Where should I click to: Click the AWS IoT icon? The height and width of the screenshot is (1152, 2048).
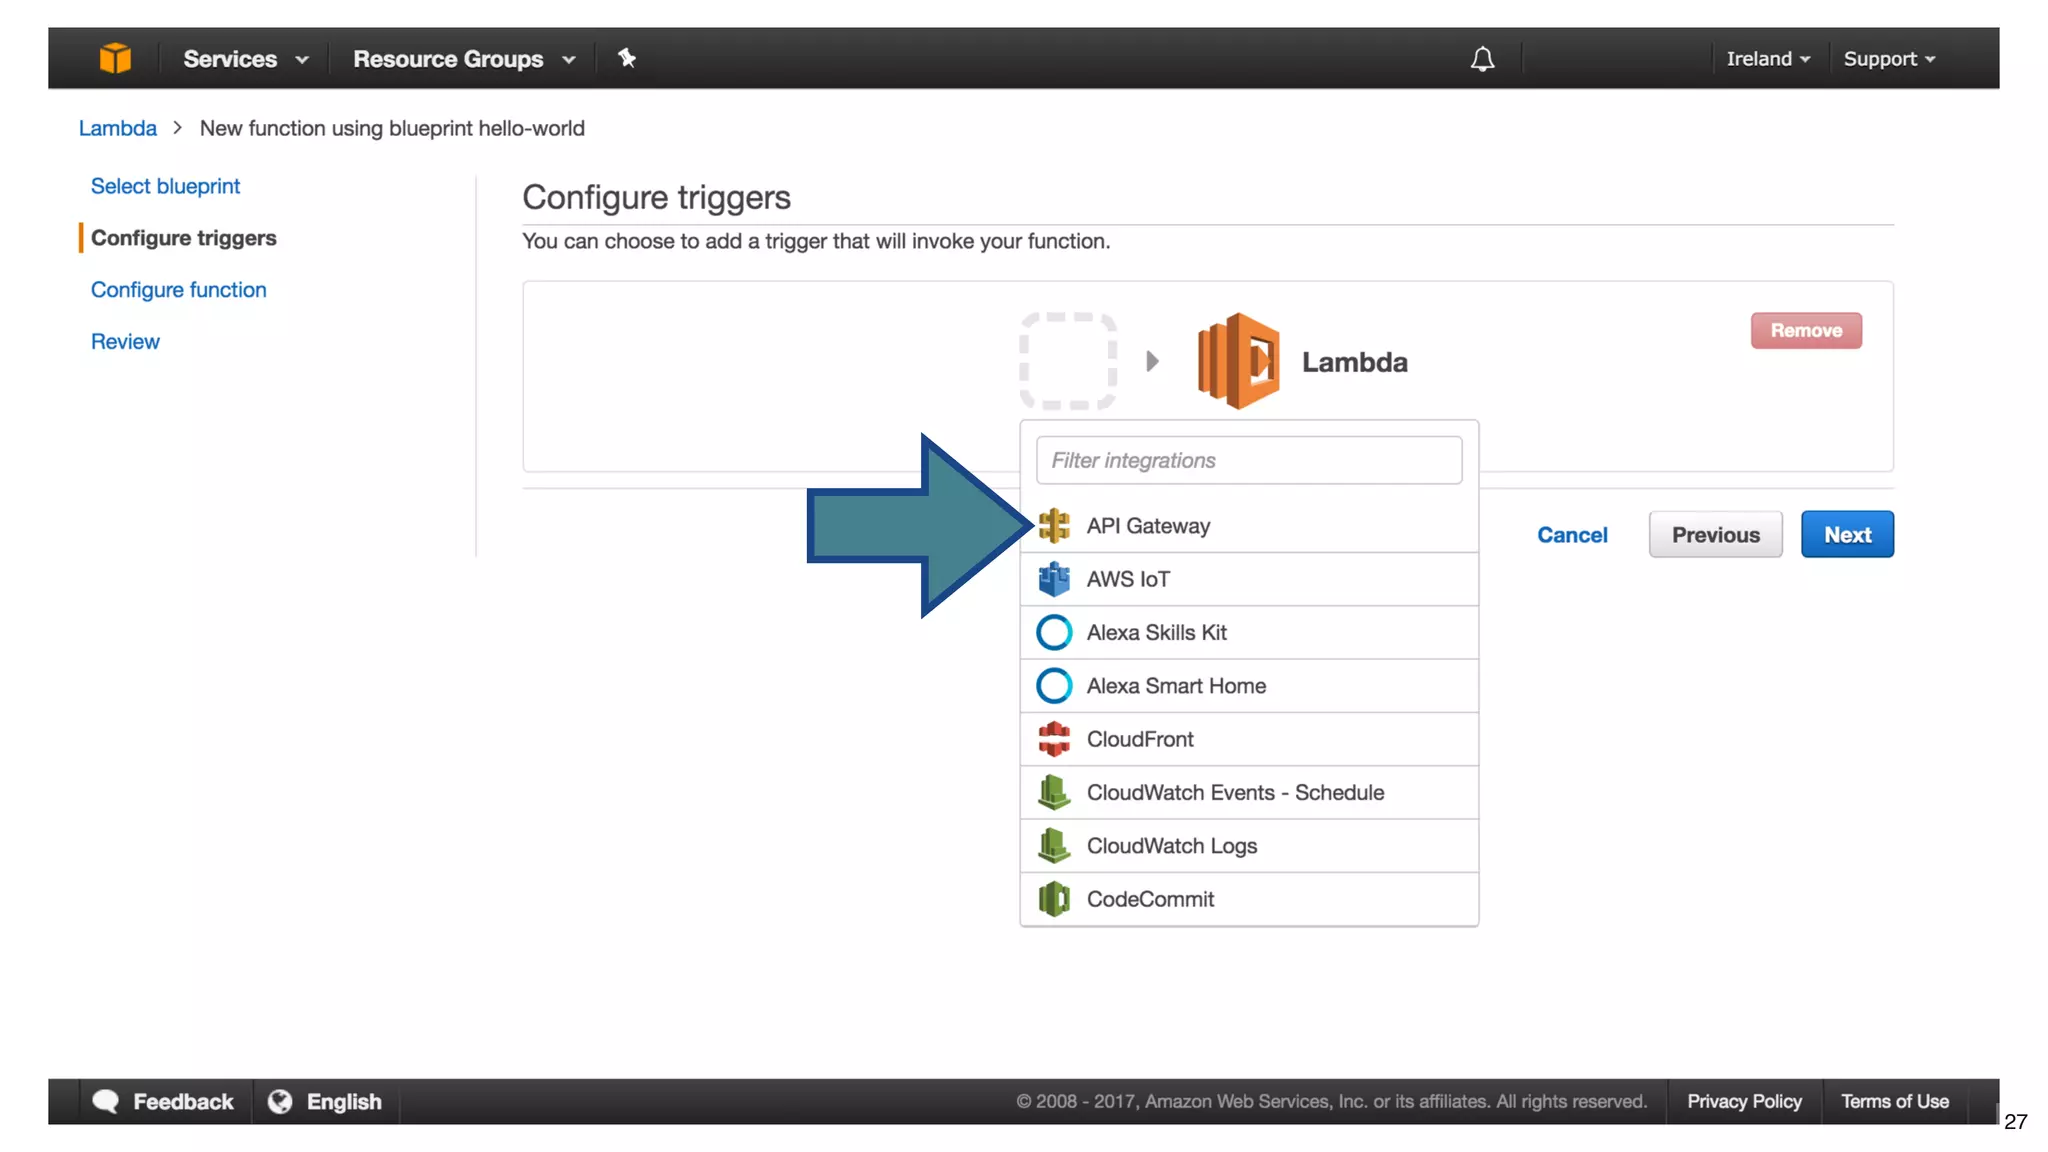[1054, 579]
